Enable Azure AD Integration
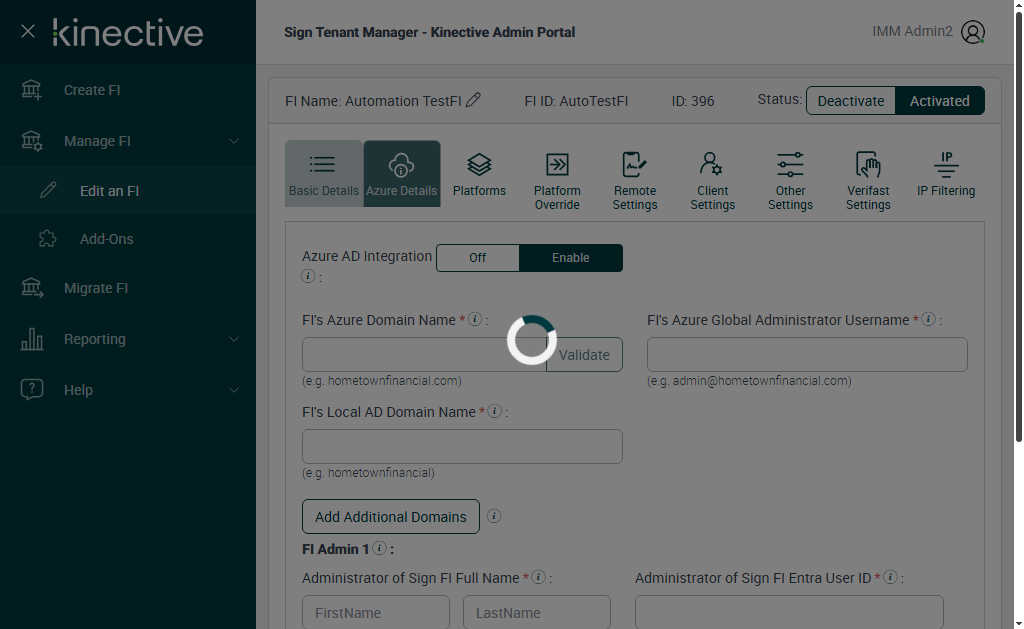The width and height of the screenshot is (1024, 629). point(571,257)
